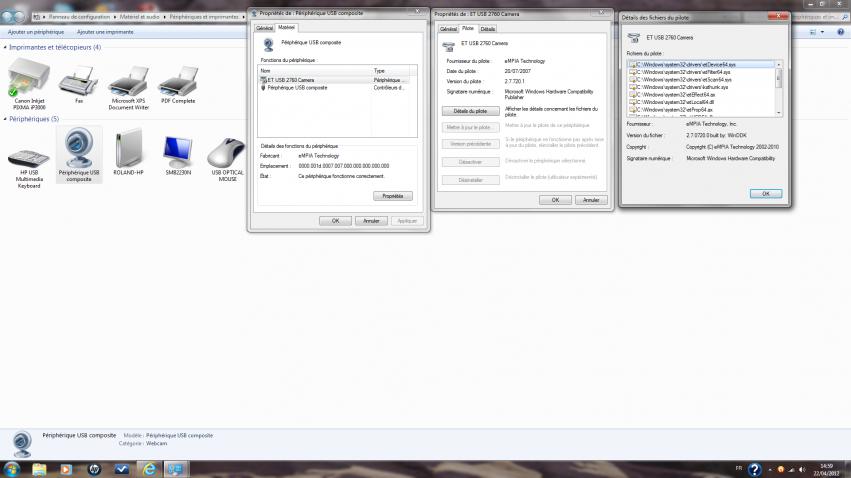Click the driver file list scroll-down arrow

pos(779,113)
